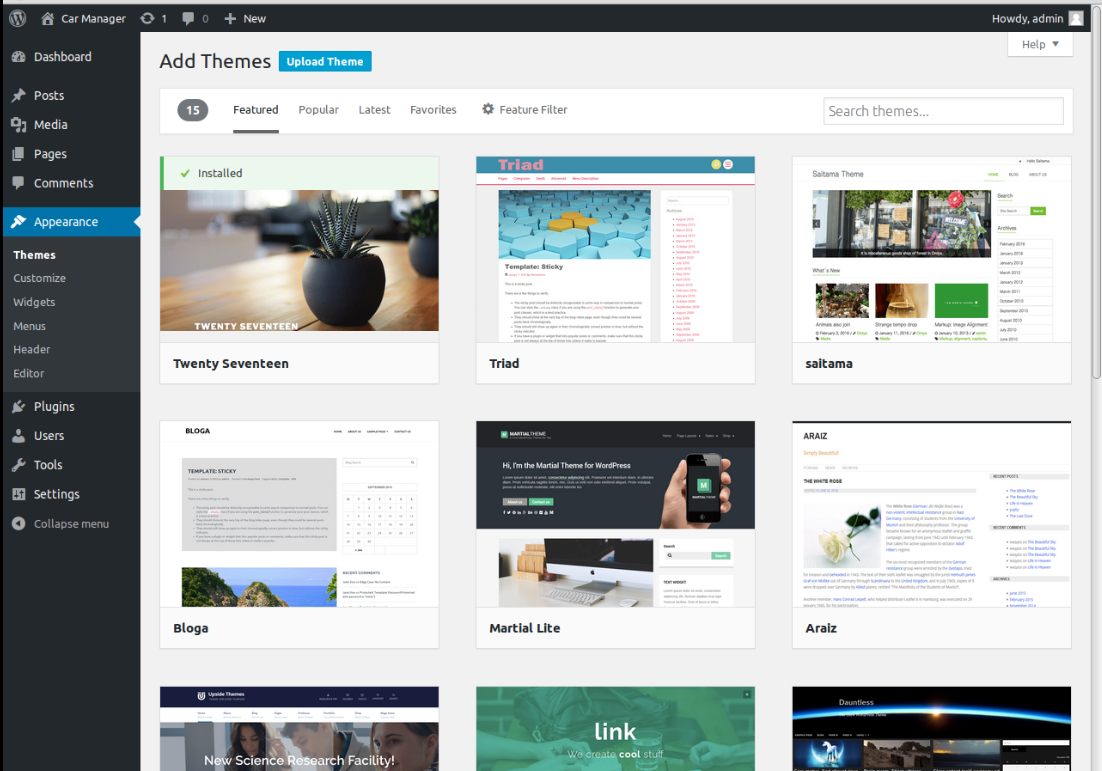1102x771 pixels.
Task: Open the Header submenu link
Action: pyautogui.click(x=32, y=349)
